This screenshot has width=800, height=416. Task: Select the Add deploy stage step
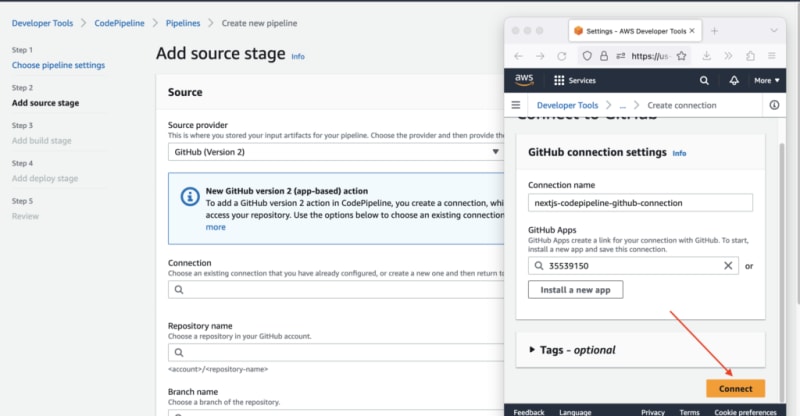45,178
